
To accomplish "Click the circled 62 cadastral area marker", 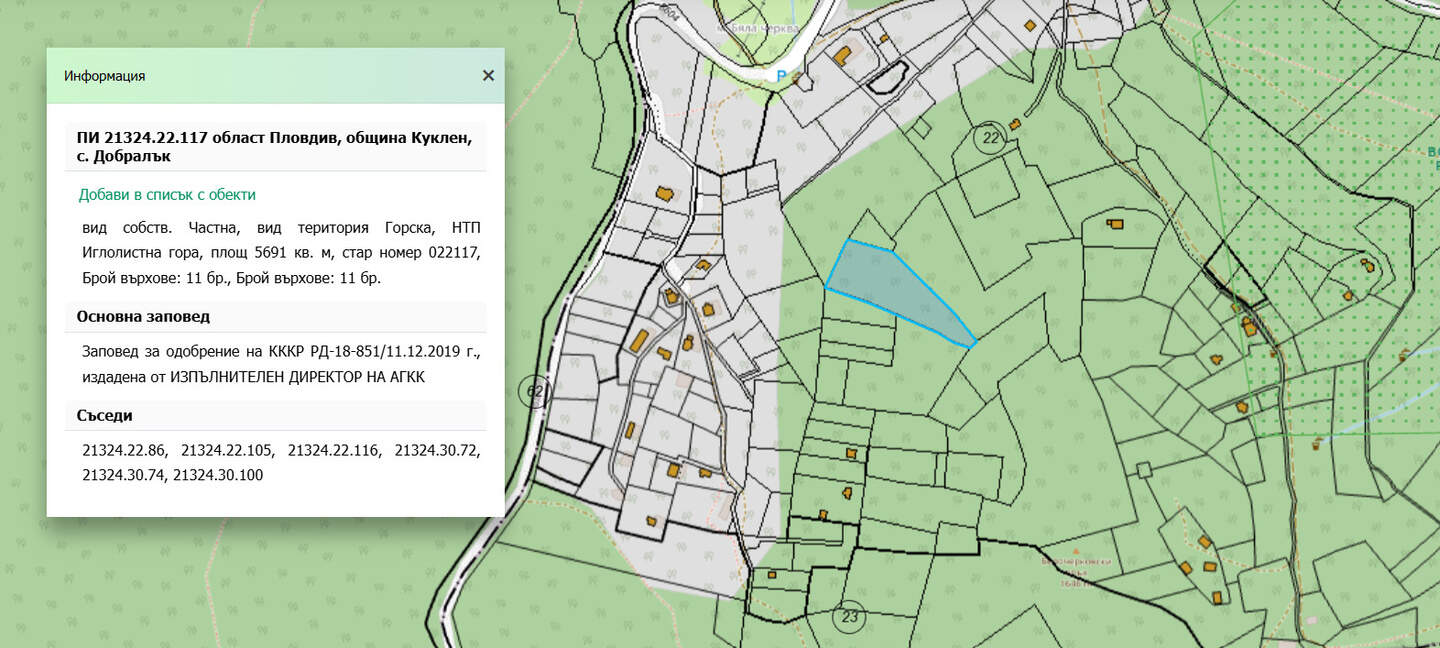I will pyautogui.click(x=536, y=390).
